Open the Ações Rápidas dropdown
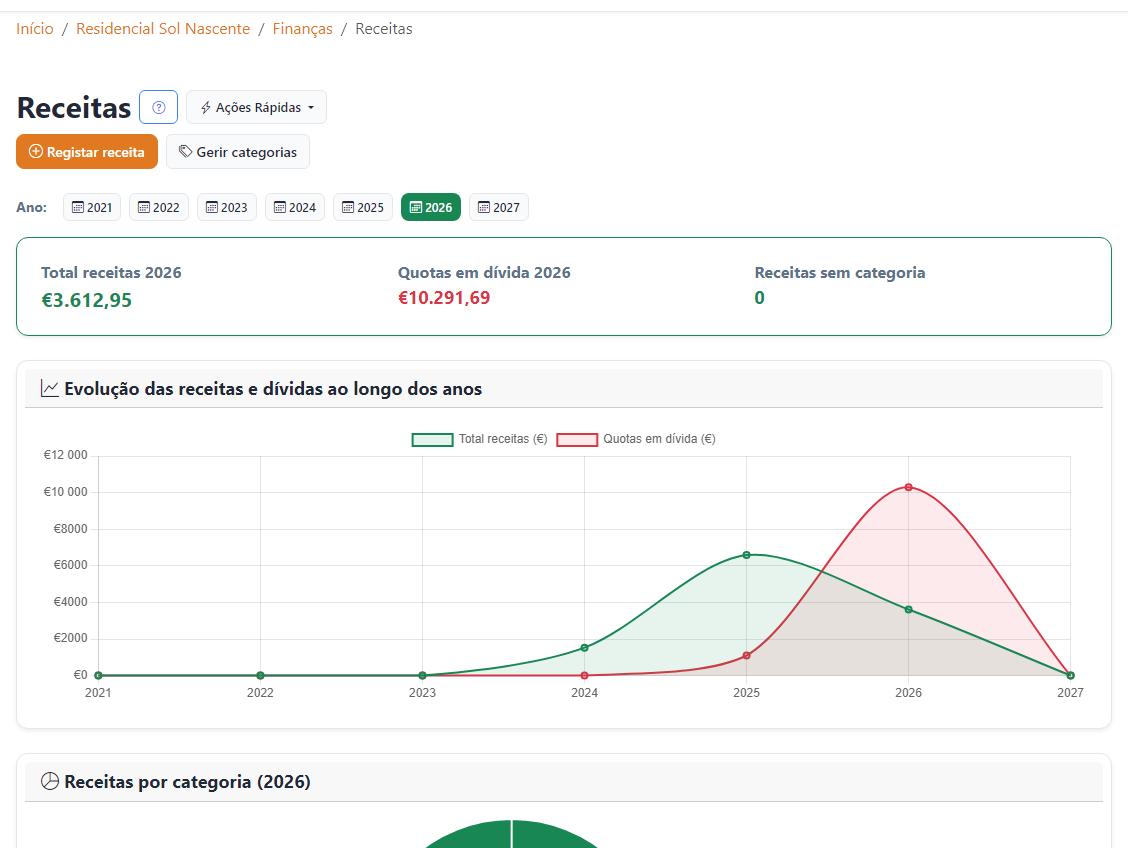 [x=256, y=107]
